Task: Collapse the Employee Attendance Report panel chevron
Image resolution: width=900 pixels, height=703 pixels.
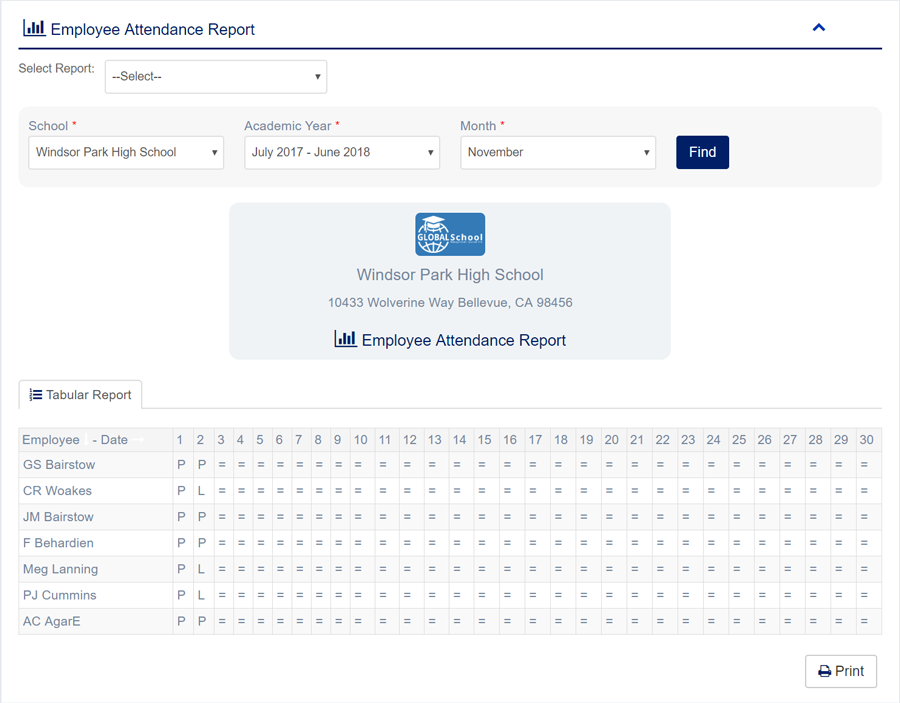Action: click(x=818, y=27)
